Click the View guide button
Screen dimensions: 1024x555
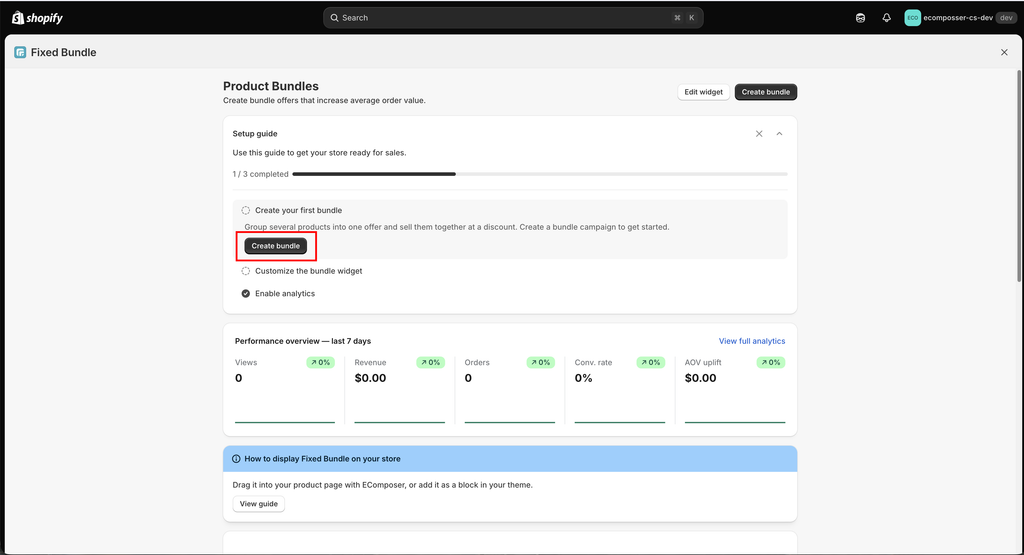click(259, 504)
